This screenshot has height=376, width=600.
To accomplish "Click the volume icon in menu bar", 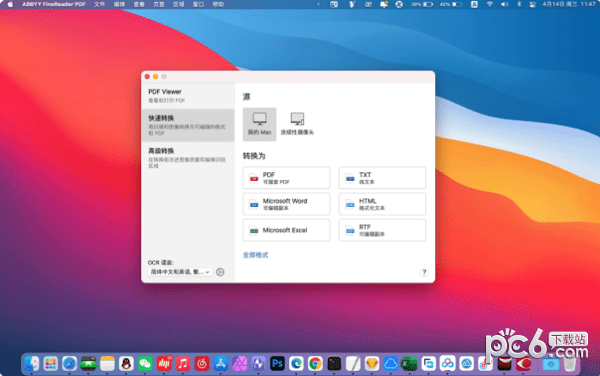I will coord(505,4).
